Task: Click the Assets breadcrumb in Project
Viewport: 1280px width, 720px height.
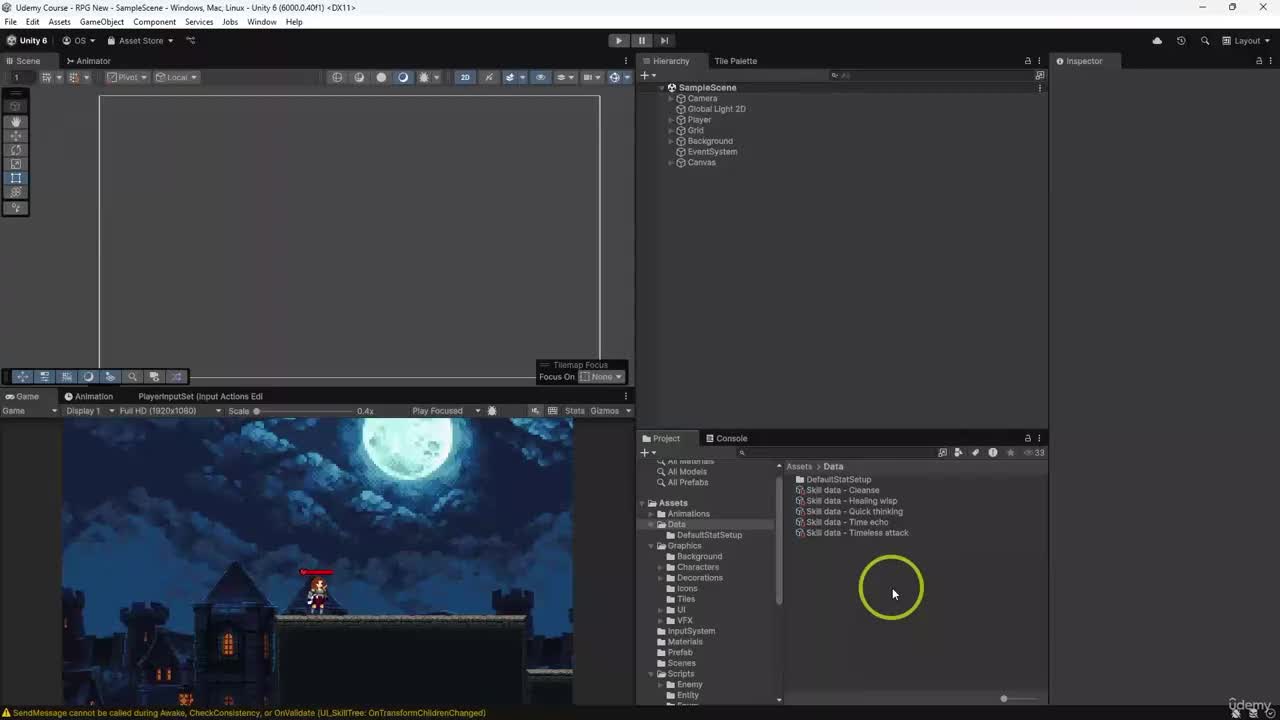Action: 799,467
